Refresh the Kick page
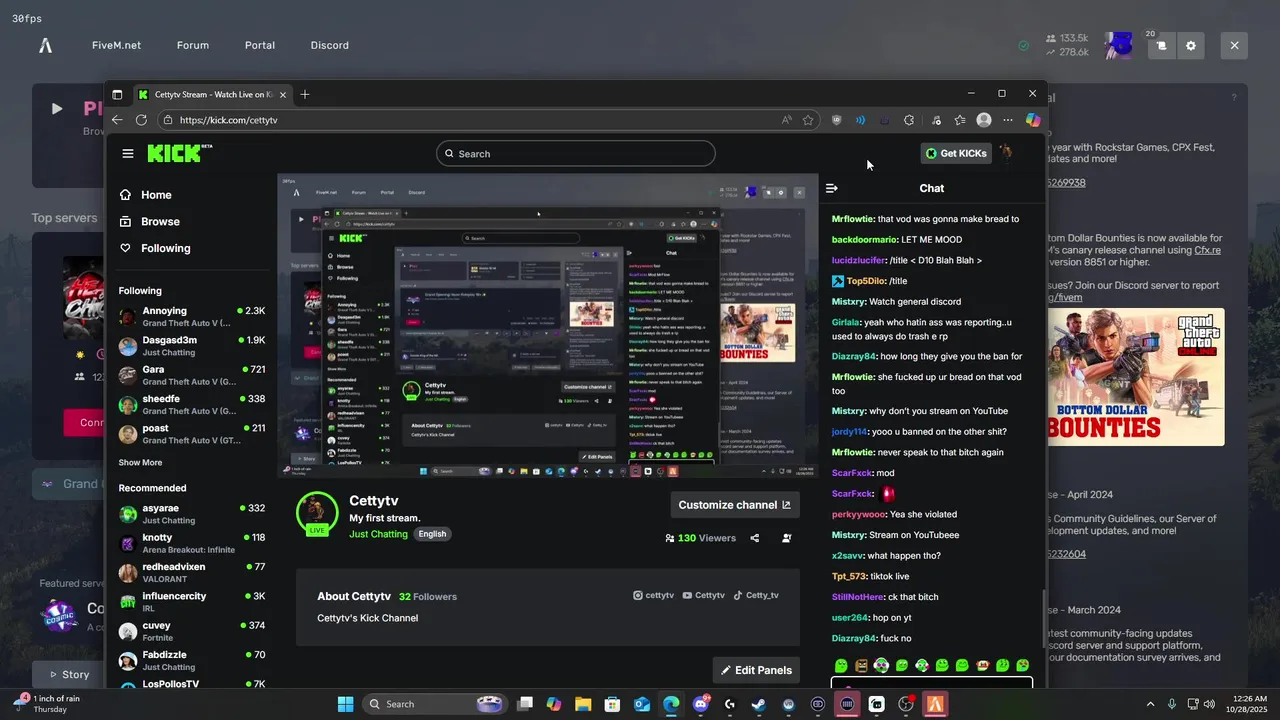Image resolution: width=1280 pixels, height=720 pixels. (x=141, y=120)
